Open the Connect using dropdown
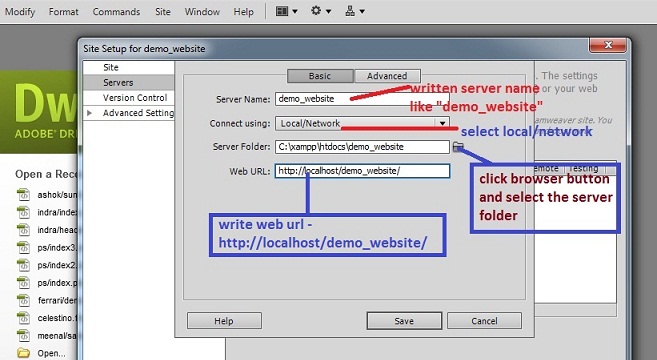This screenshot has height=360, width=657. click(362, 123)
